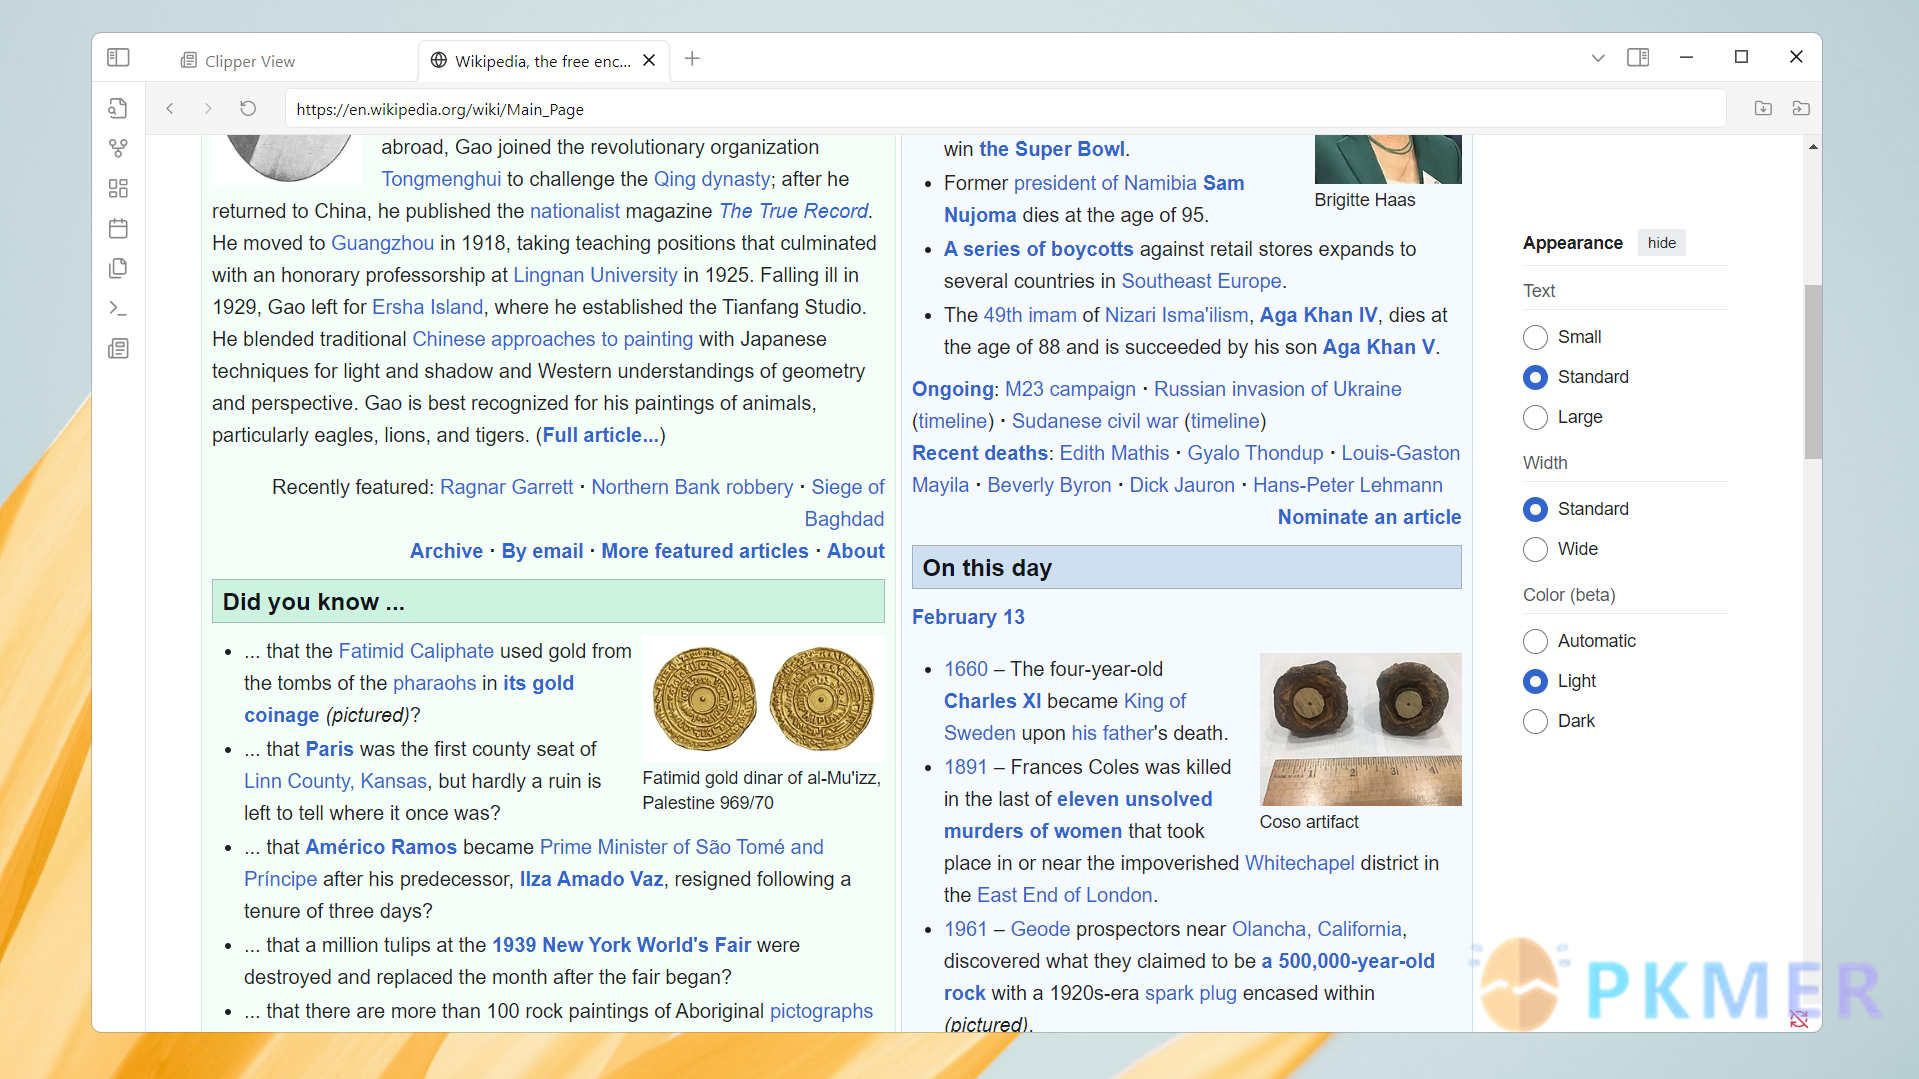Open the Coso artifact image
The image size is (1919, 1079).
point(1360,729)
